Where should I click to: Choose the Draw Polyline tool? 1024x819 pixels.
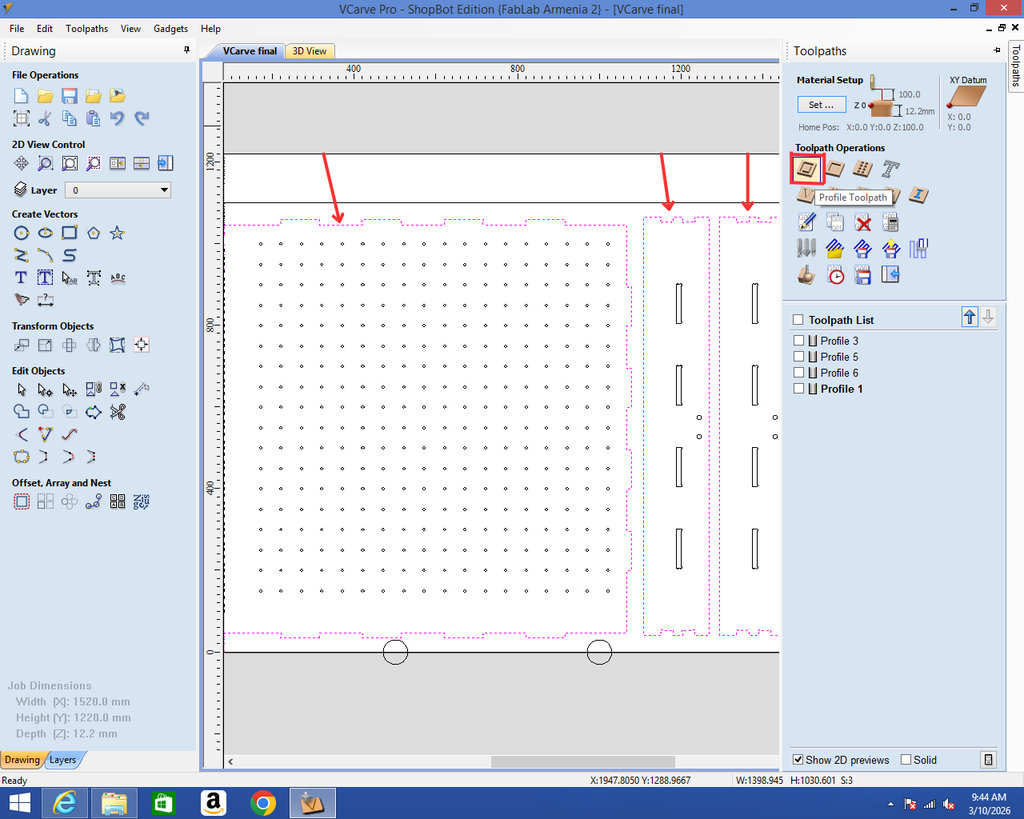coord(21,255)
